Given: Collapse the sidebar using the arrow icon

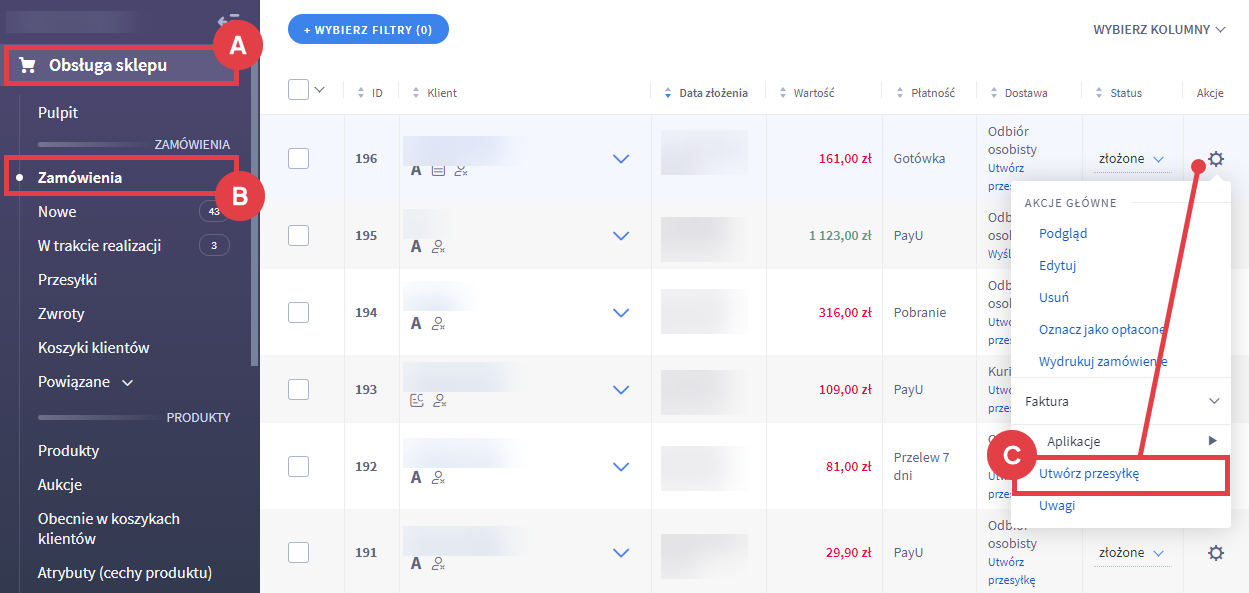Looking at the screenshot, I should tap(228, 19).
